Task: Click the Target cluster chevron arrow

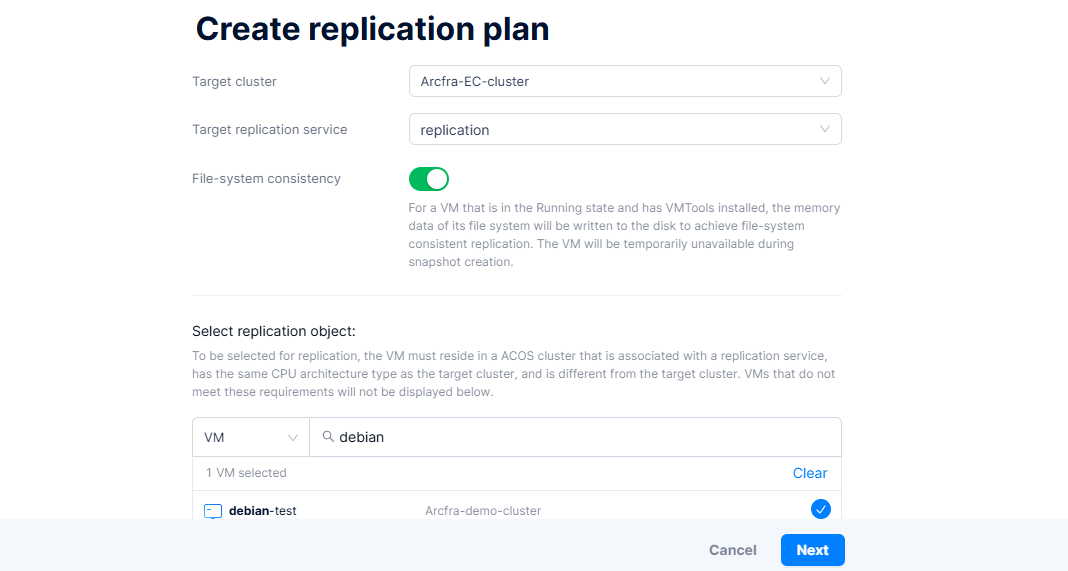Action: pyautogui.click(x=824, y=81)
